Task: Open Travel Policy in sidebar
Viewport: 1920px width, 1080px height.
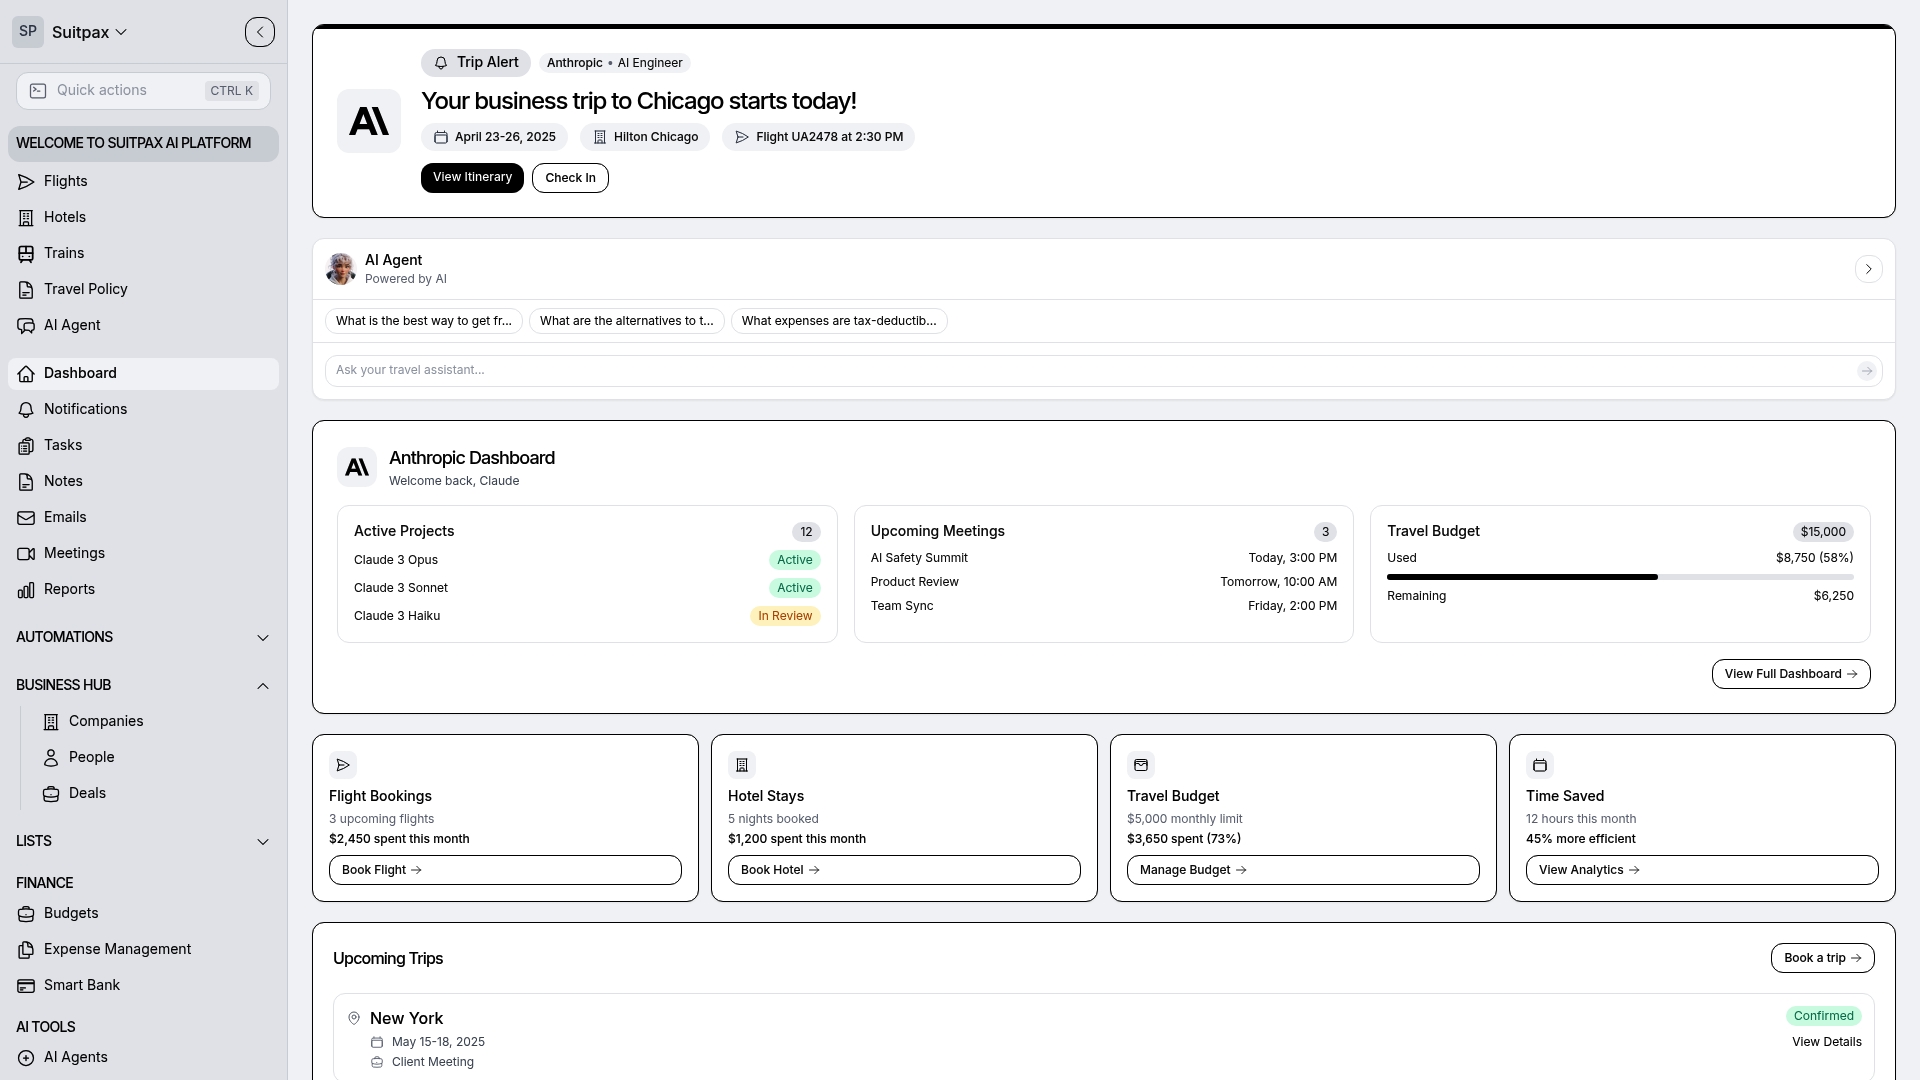Action: (143, 290)
